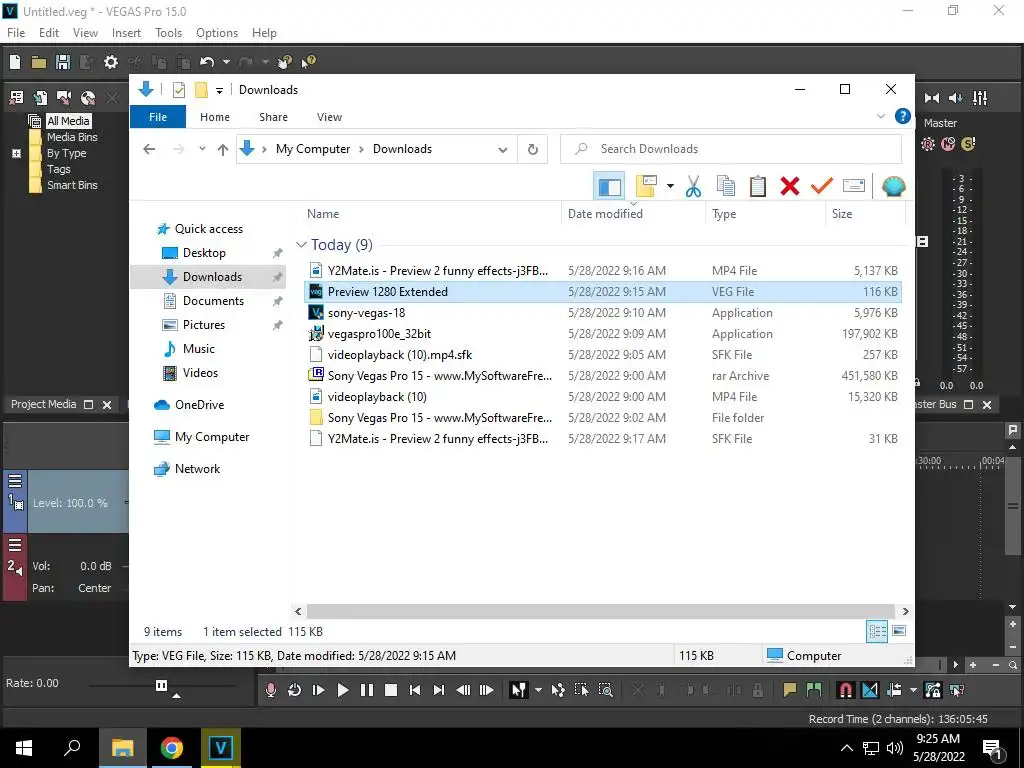Click My Computer in the address breadcrumb
The image size is (1024, 768).
click(313, 149)
